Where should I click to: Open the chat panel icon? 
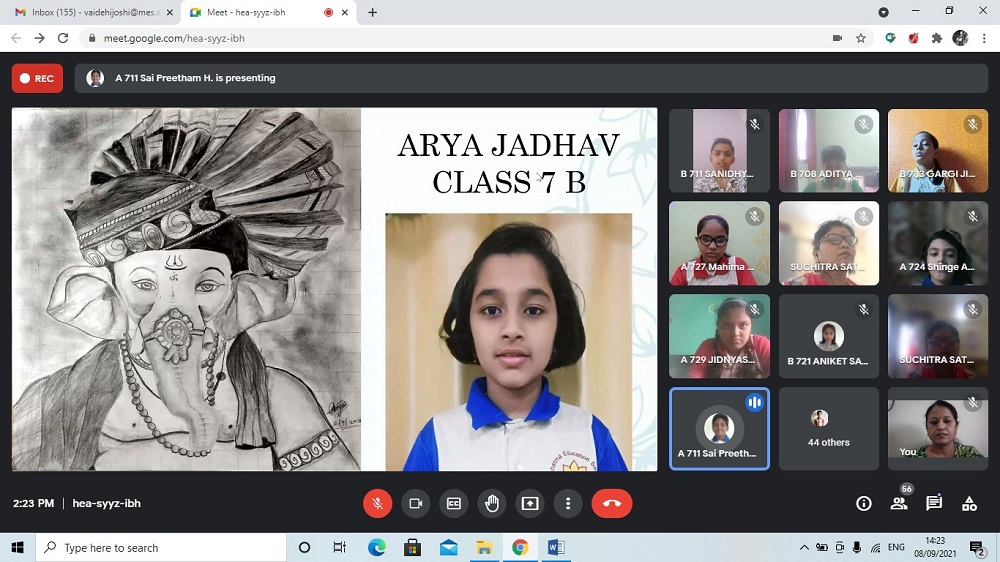(x=934, y=503)
